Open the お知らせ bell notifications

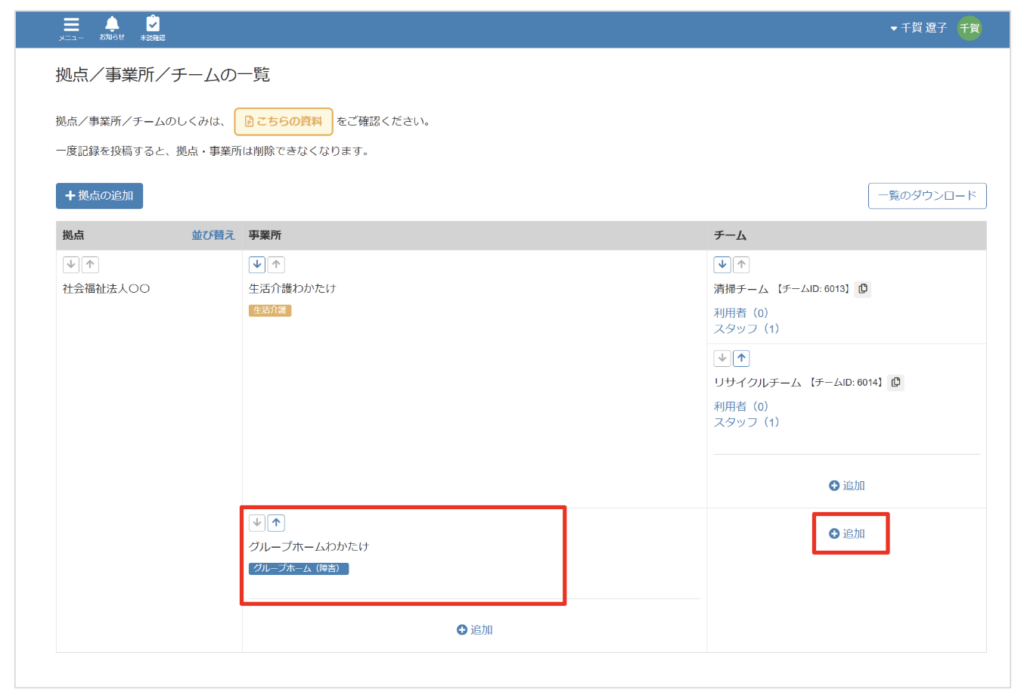pos(112,28)
